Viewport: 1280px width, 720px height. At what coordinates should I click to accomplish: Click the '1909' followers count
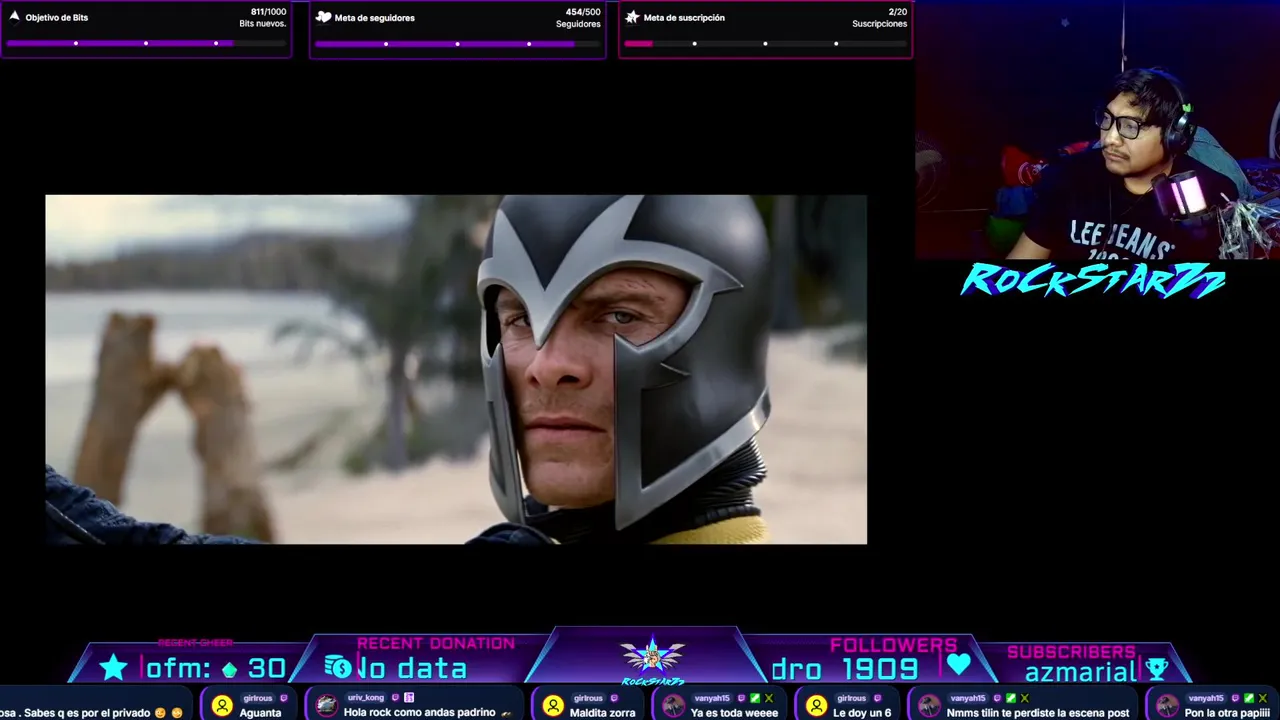point(880,668)
